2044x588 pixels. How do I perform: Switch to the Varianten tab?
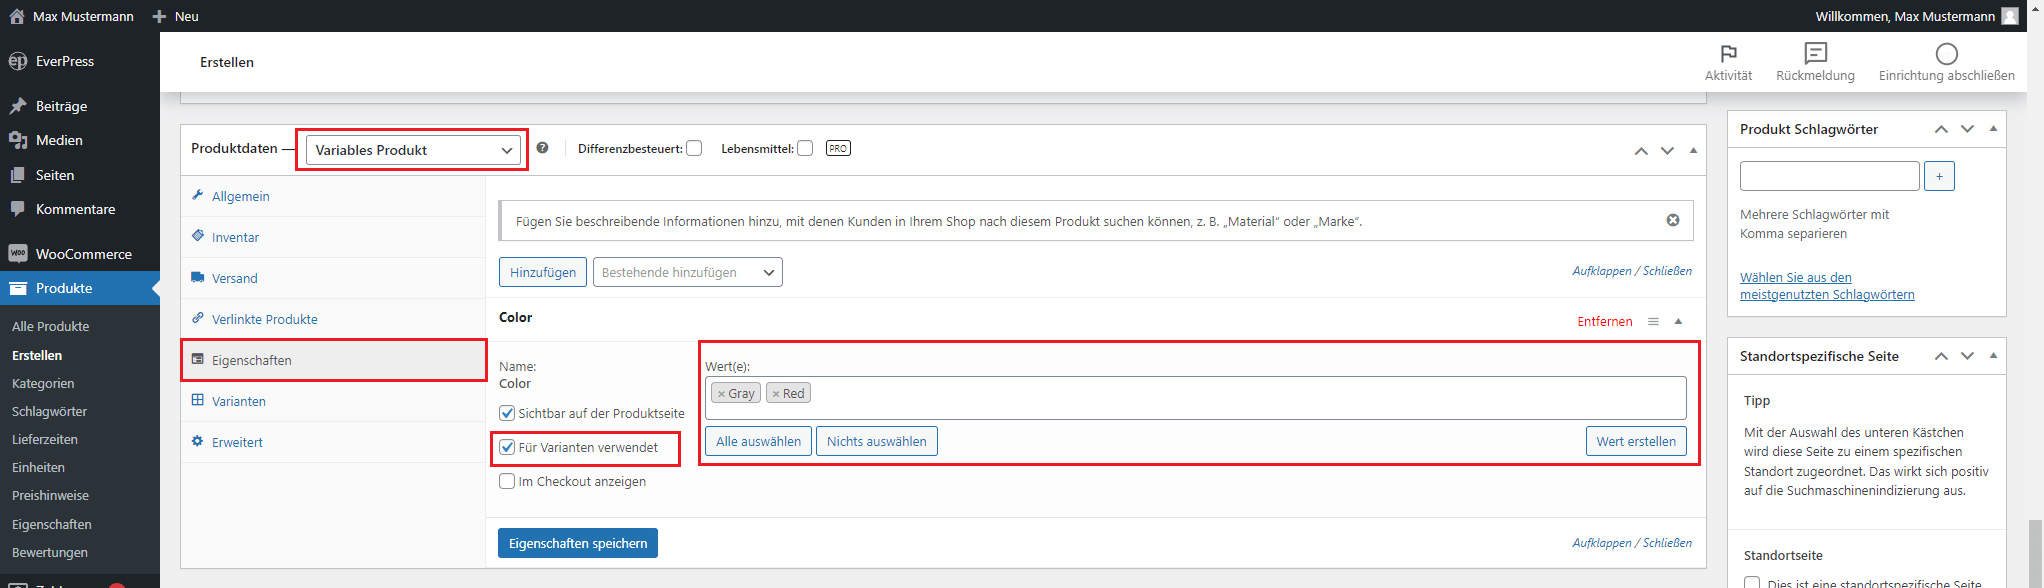[x=238, y=401]
